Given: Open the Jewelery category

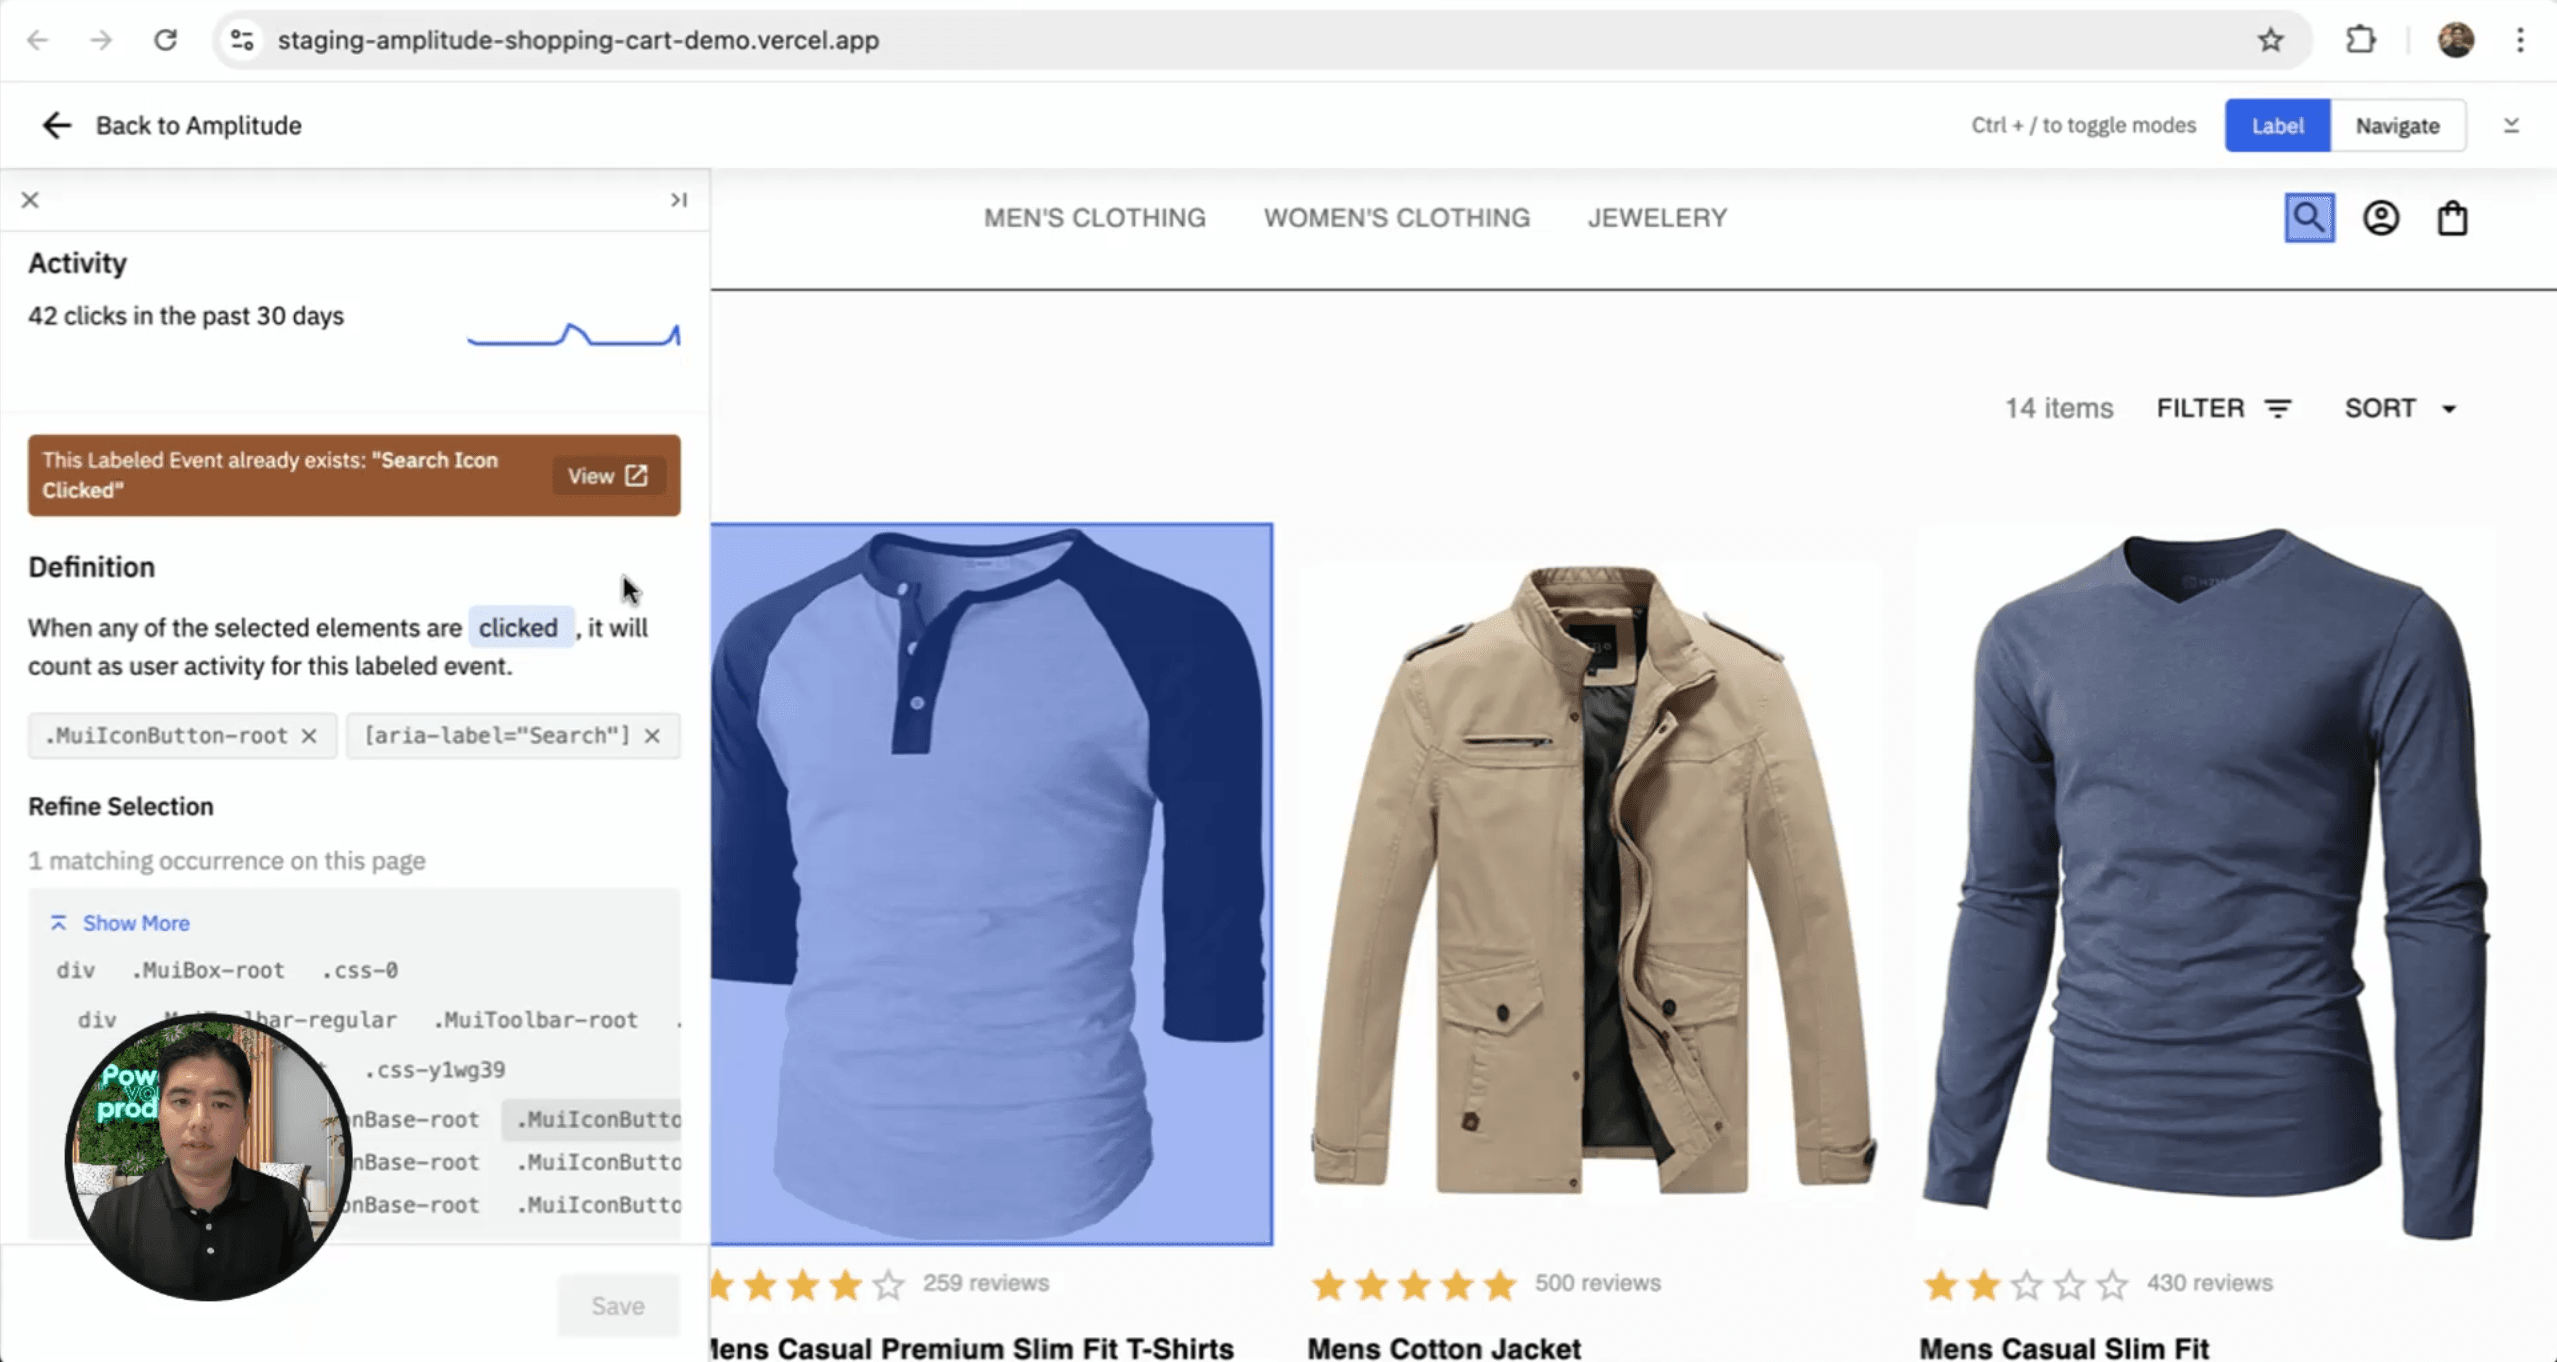Looking at the screenshot, I should click(x=1657, y=218).
